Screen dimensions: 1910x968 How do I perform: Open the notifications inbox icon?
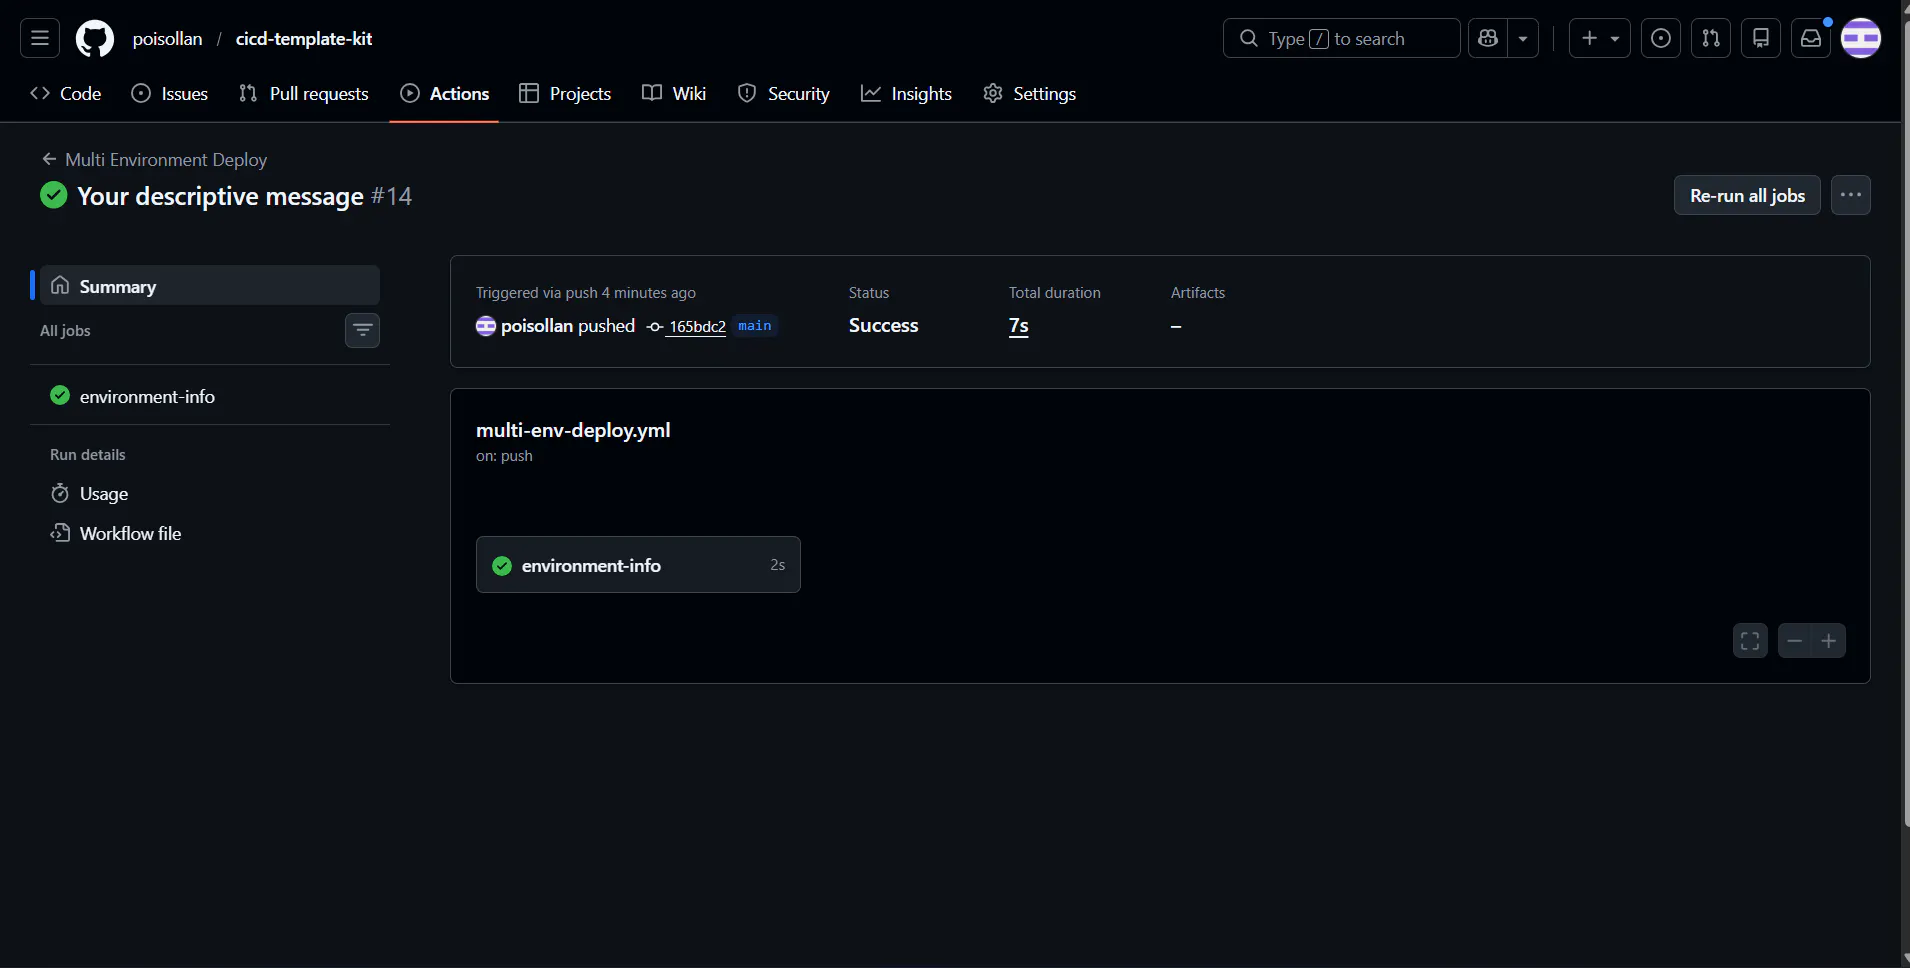pyautogui.click(x=1811, y=38)
